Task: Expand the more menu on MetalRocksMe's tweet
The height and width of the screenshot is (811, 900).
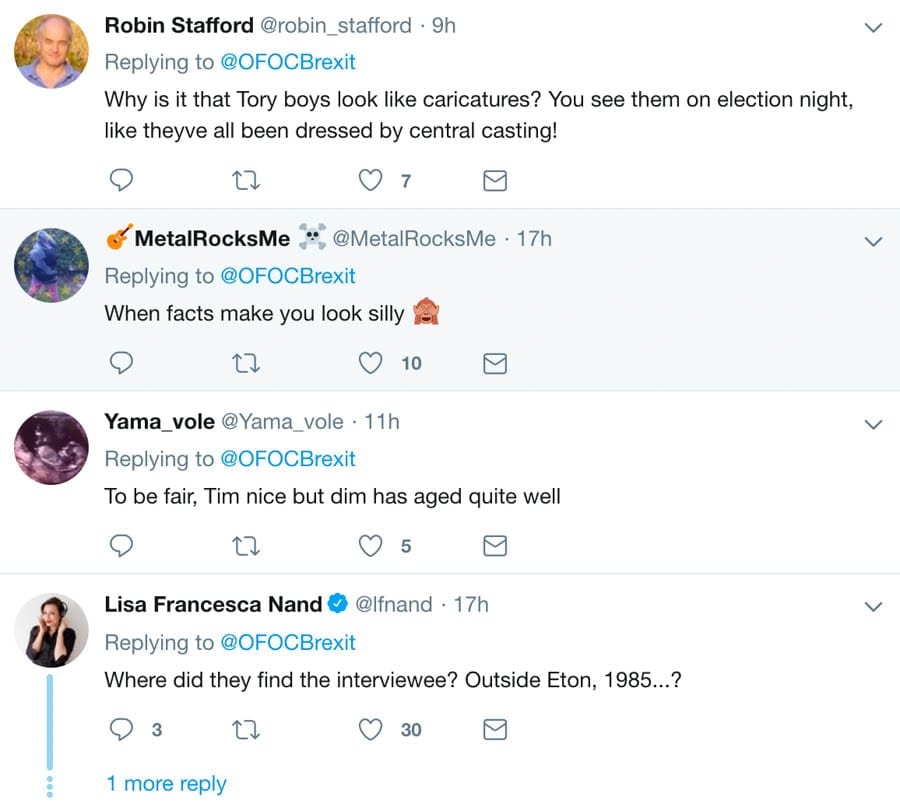Action: (873, 241)
